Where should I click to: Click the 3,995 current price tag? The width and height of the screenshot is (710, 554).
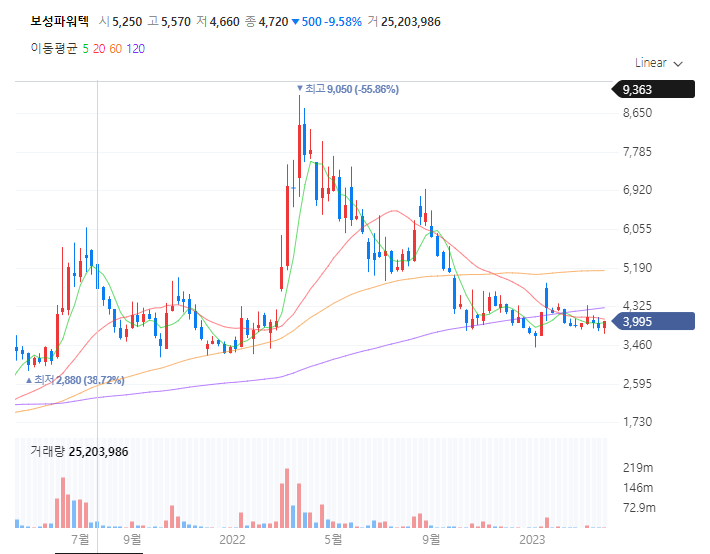tap(653, 321)
